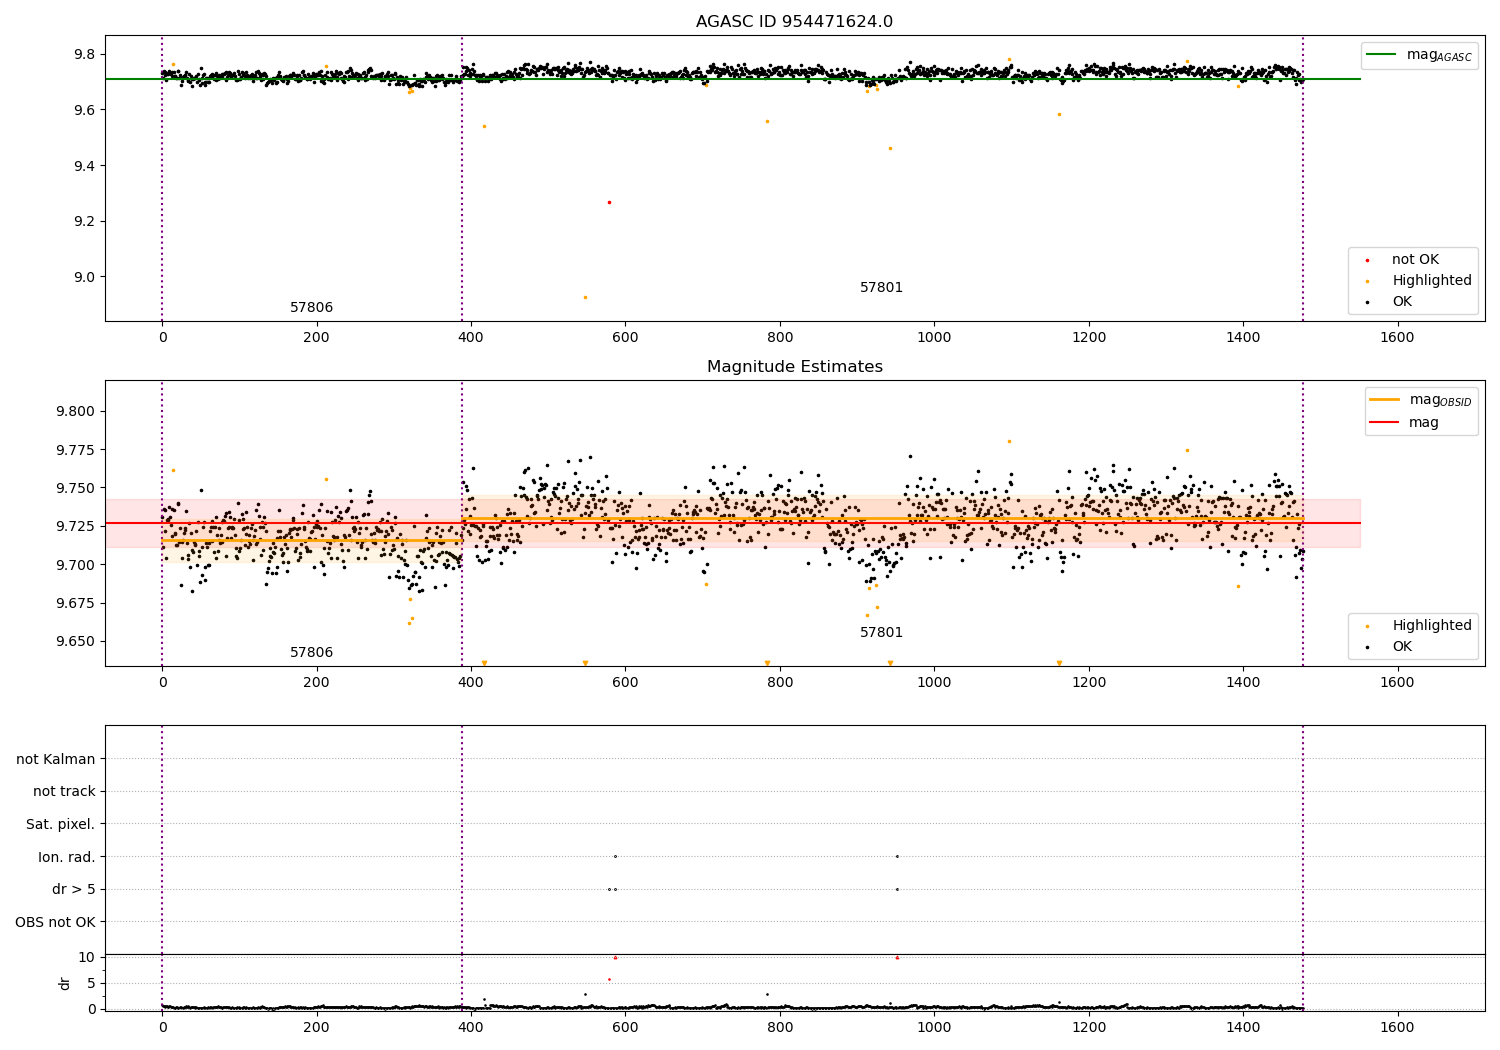
Task: Click the '57806' annotation in Magnitude Estimates plot
Action: point(311,653)
